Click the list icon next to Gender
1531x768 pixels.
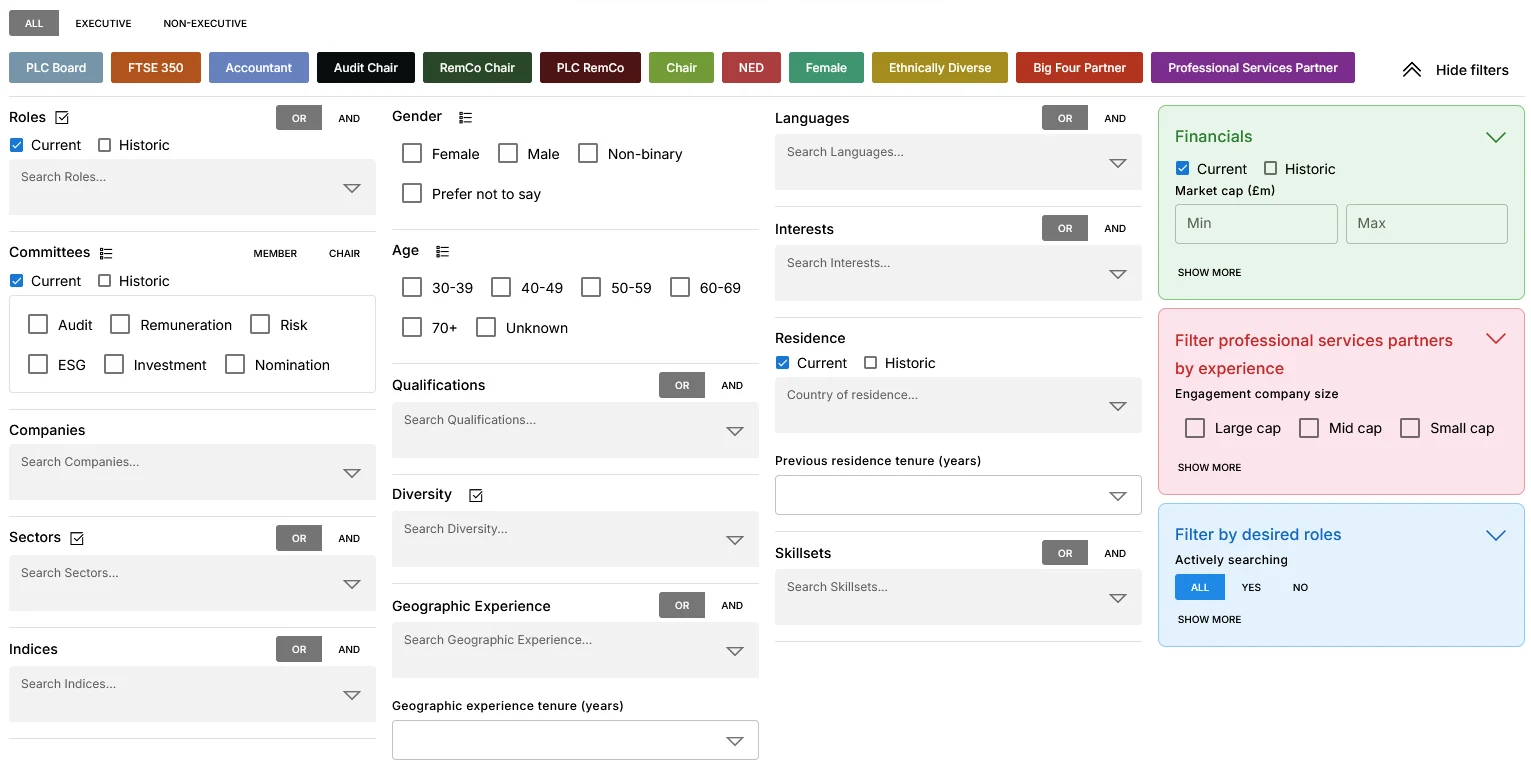pyautogui.click(x=465, y=117)
